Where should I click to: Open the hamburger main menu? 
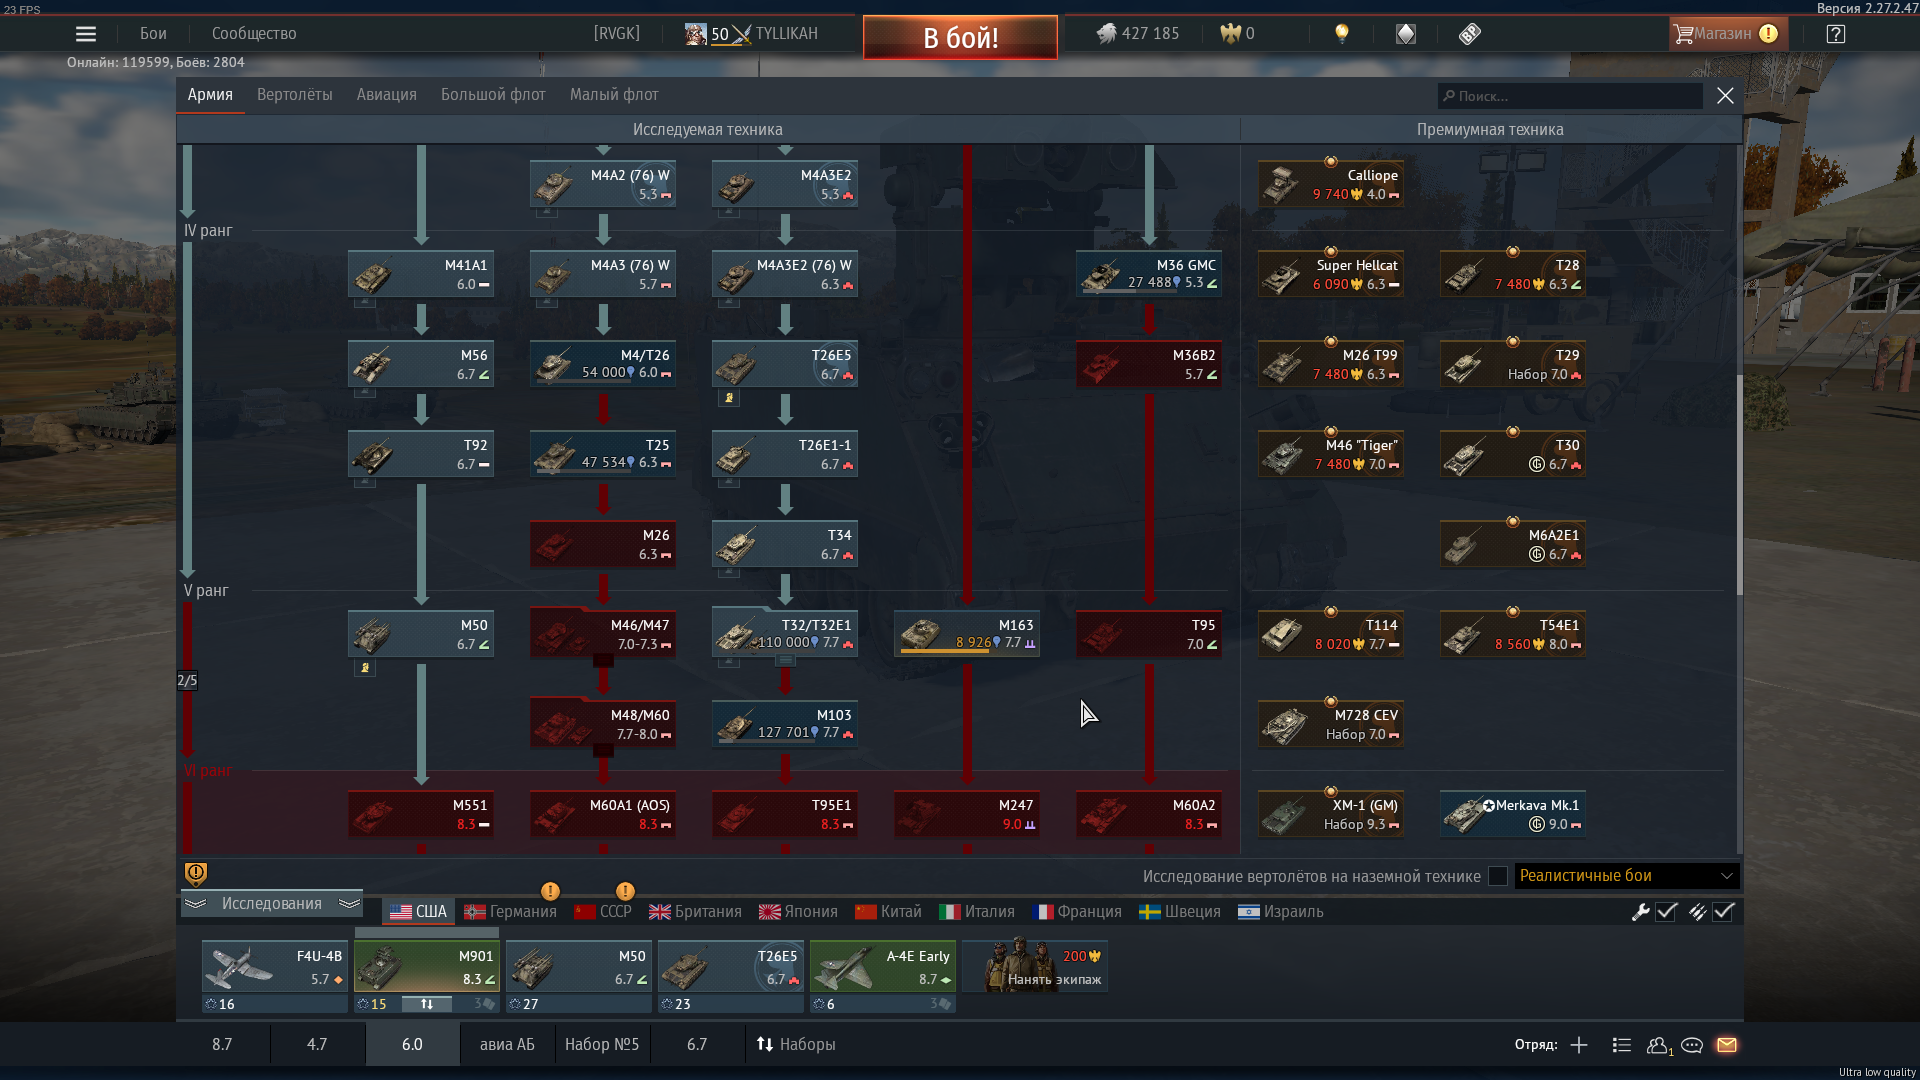(x=86, y=34)
